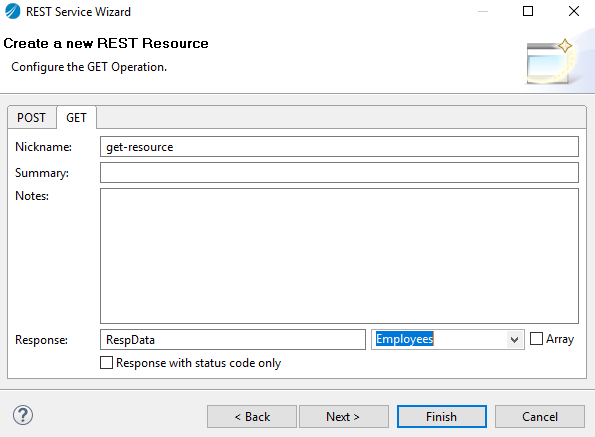The height and width of the screenshot is (437, 595).
Task: Check Response with status code only
Action: pyautogui.click(x=107, y=363)
